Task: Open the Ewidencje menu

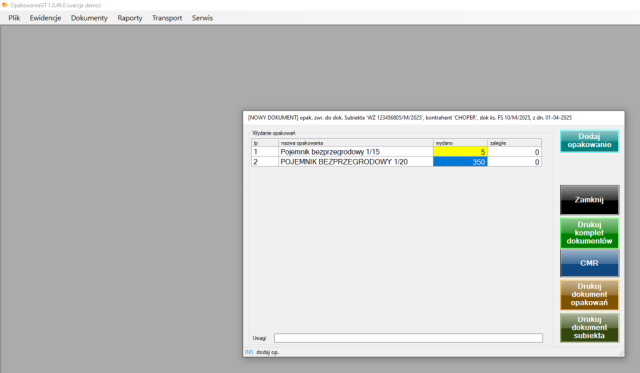Action: click(45, 18)
